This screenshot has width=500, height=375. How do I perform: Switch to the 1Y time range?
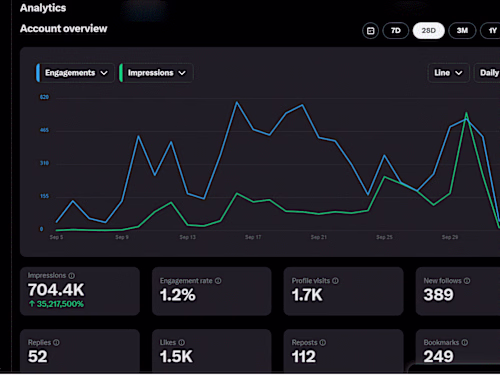pos(491,31)
